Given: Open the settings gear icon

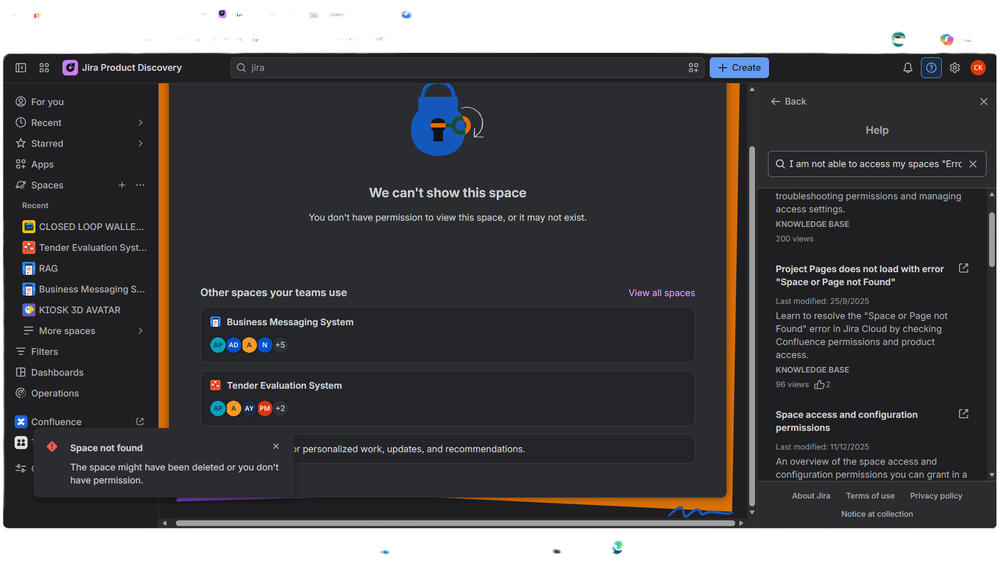Looking at the screenshot, I should coord(954,68).
